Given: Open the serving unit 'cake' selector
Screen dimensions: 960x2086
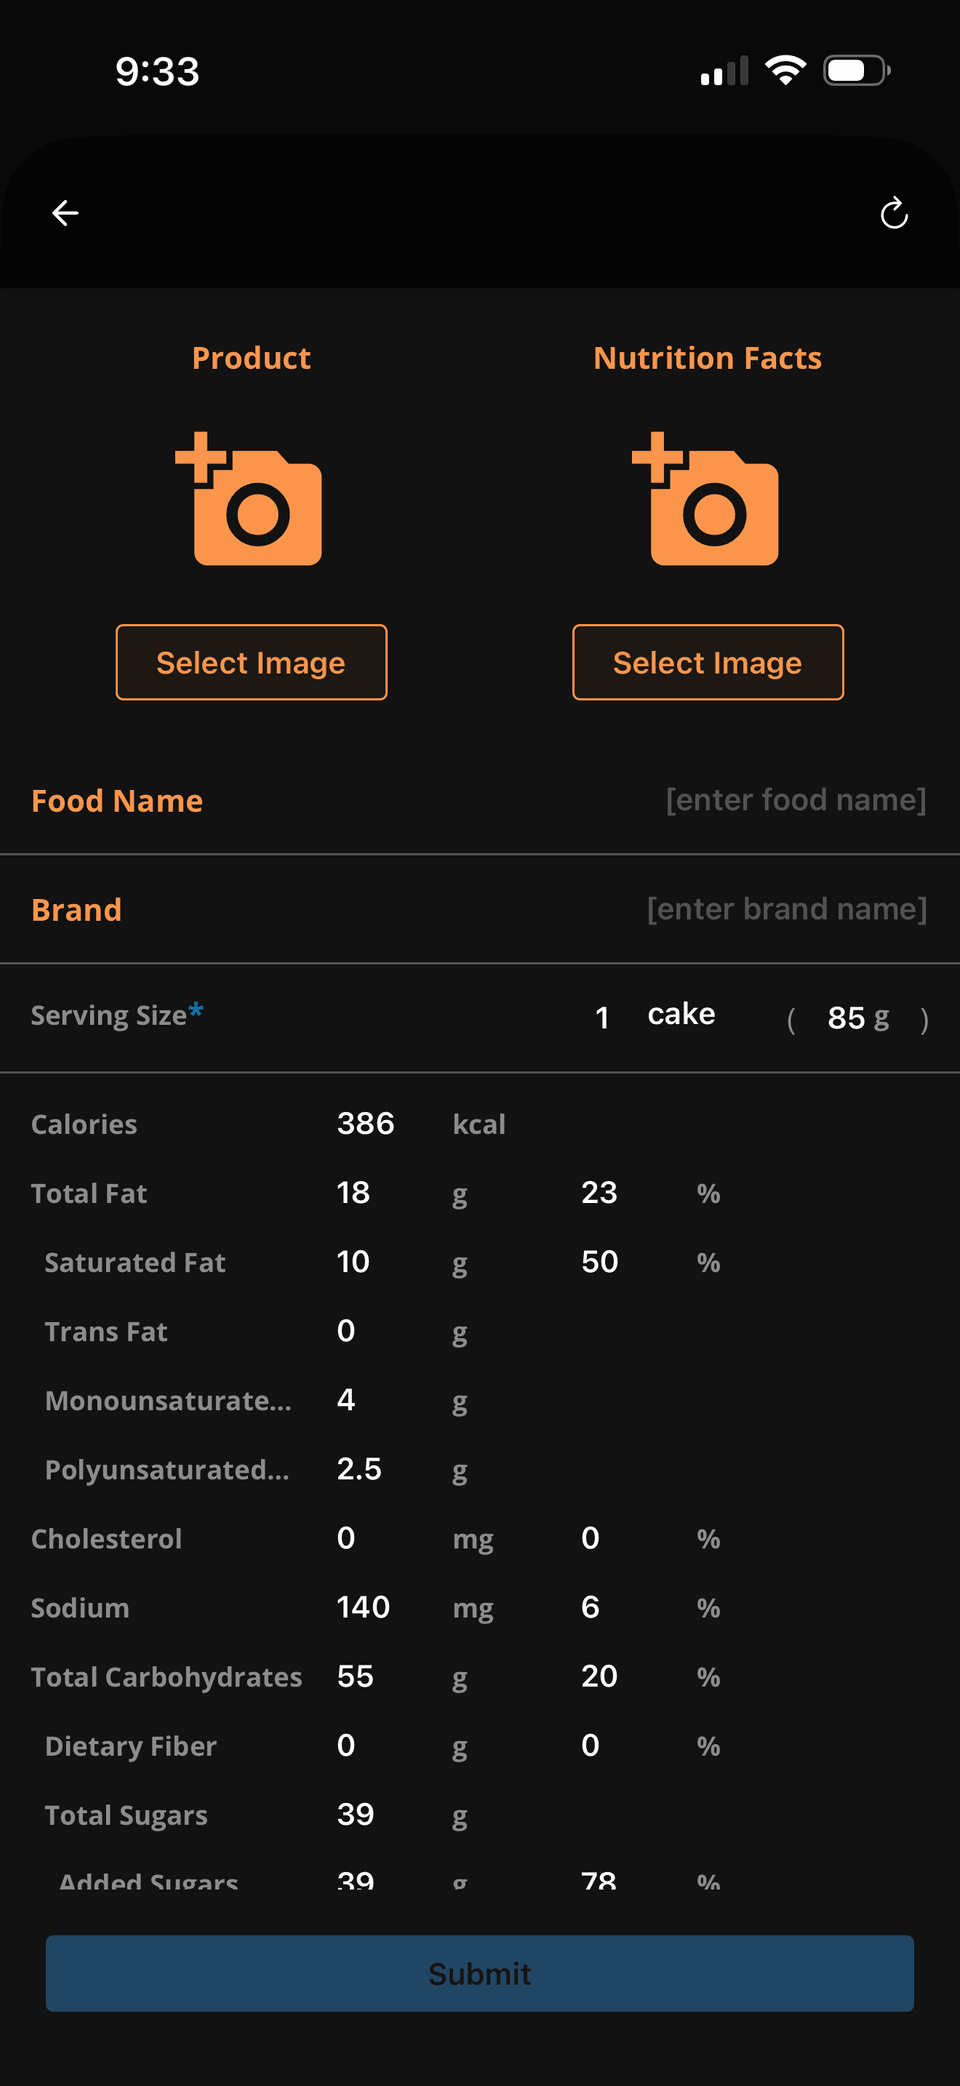Looking at the screenshot, I should [x=681, y=1015].
